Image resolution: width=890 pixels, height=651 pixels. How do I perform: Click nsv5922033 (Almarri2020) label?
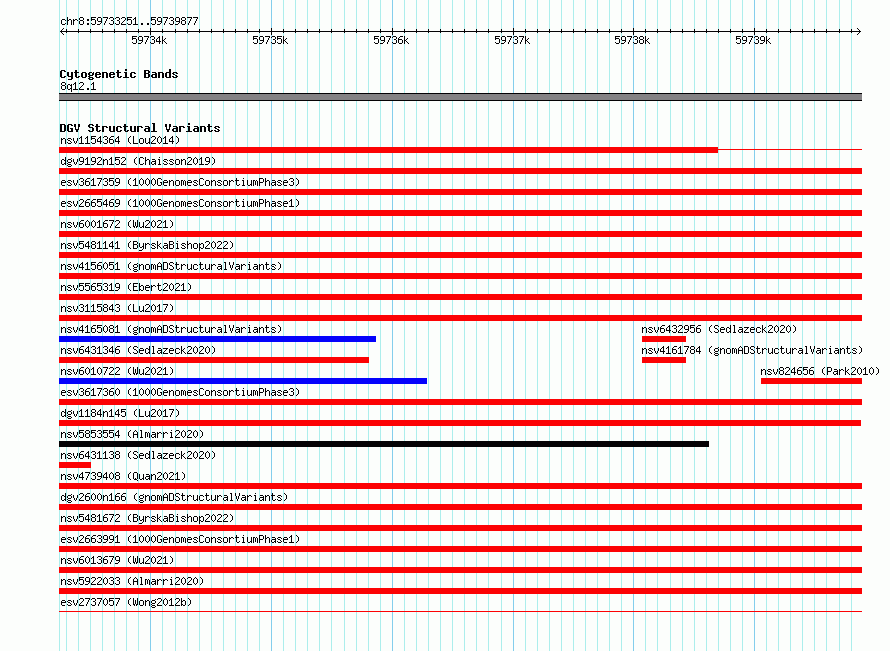tap(132, 581)
